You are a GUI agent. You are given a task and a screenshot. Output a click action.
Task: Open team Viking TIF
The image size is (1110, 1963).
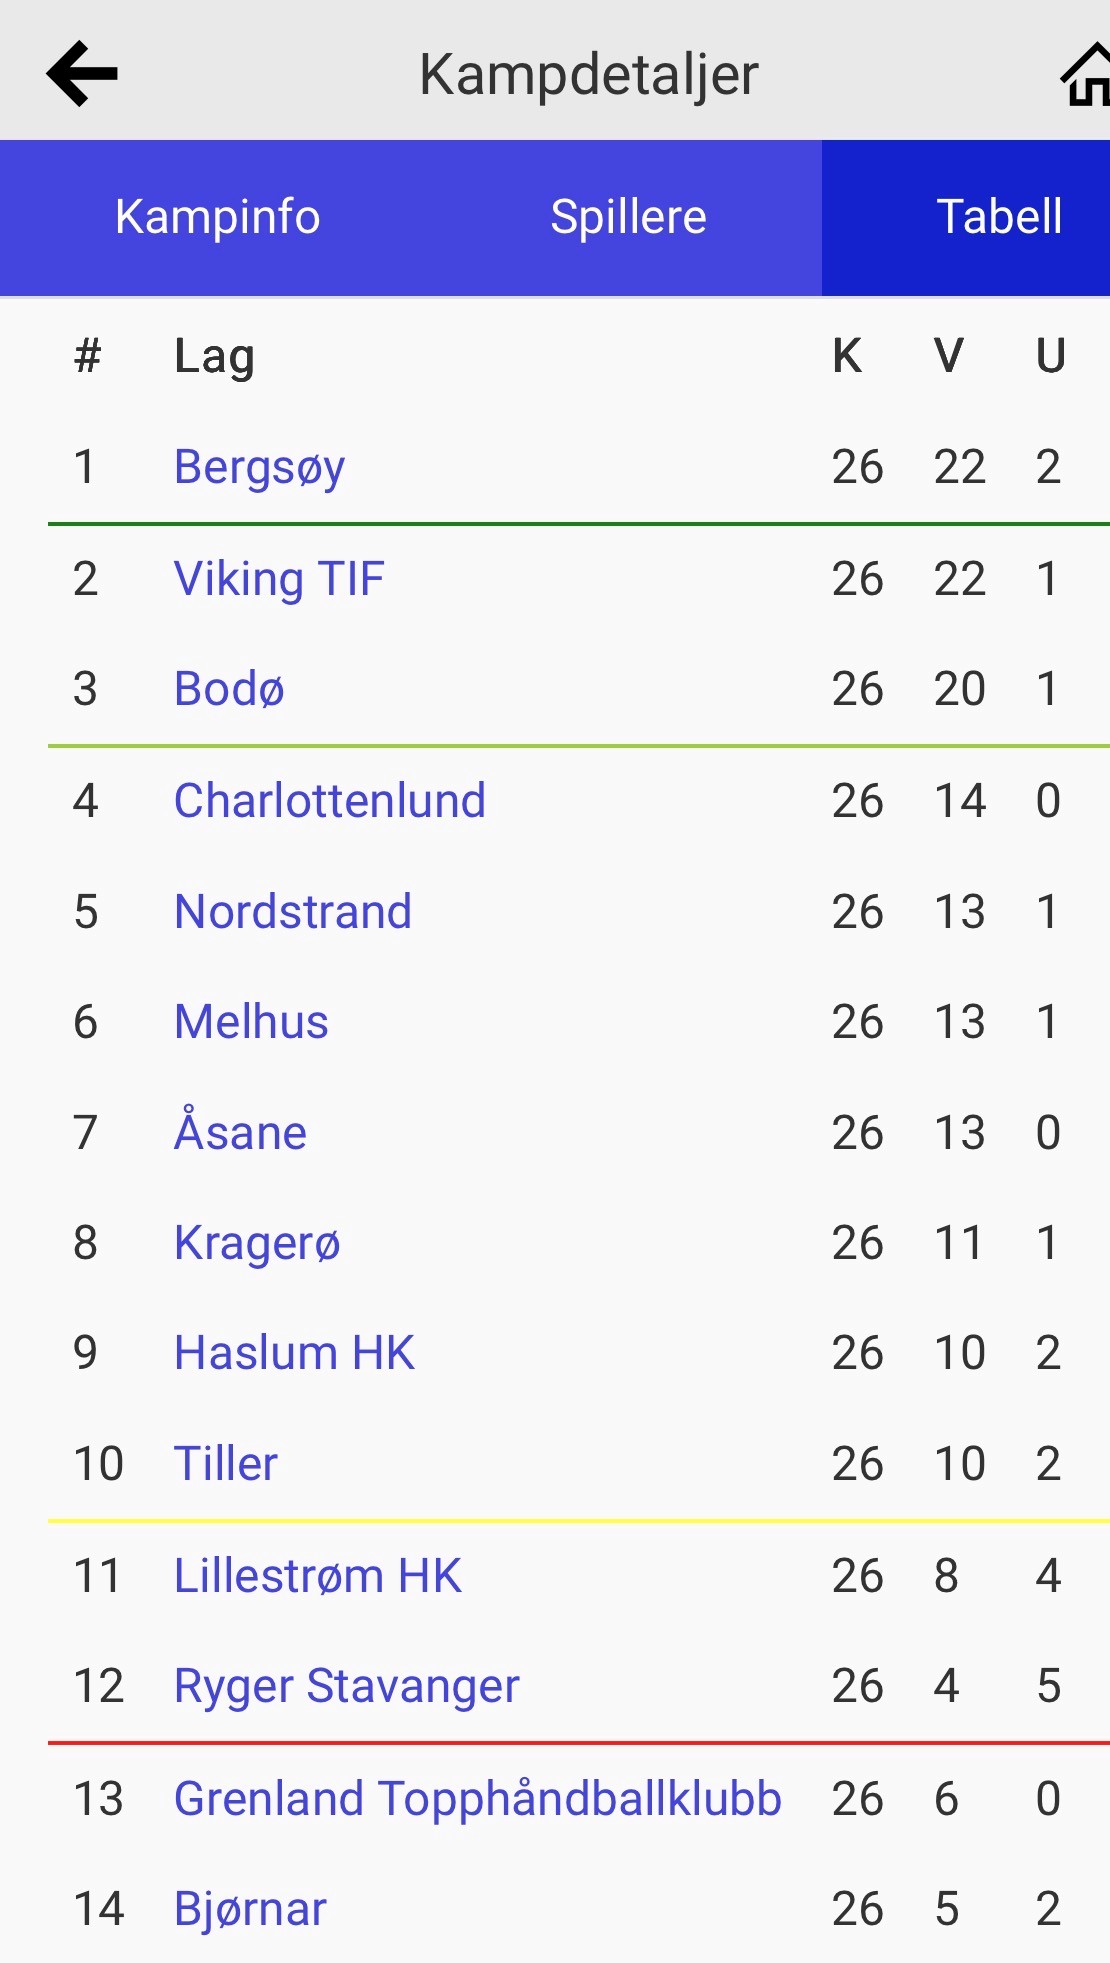click(279, 579)
